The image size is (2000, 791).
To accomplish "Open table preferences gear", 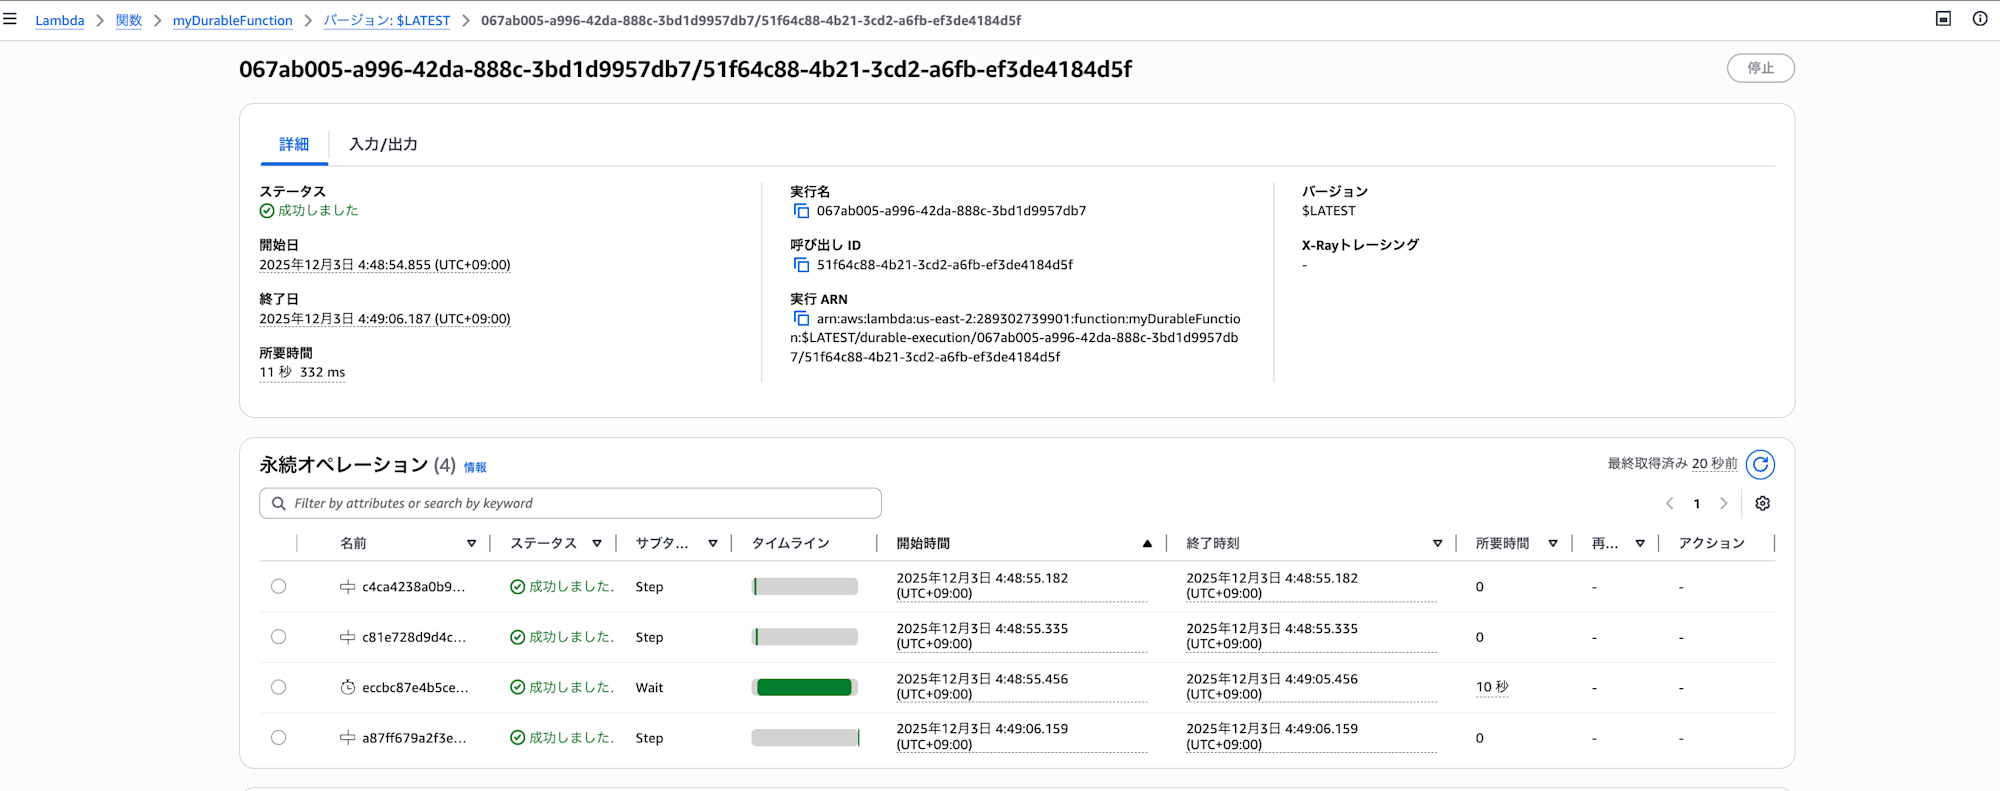I will (1763, 504).
